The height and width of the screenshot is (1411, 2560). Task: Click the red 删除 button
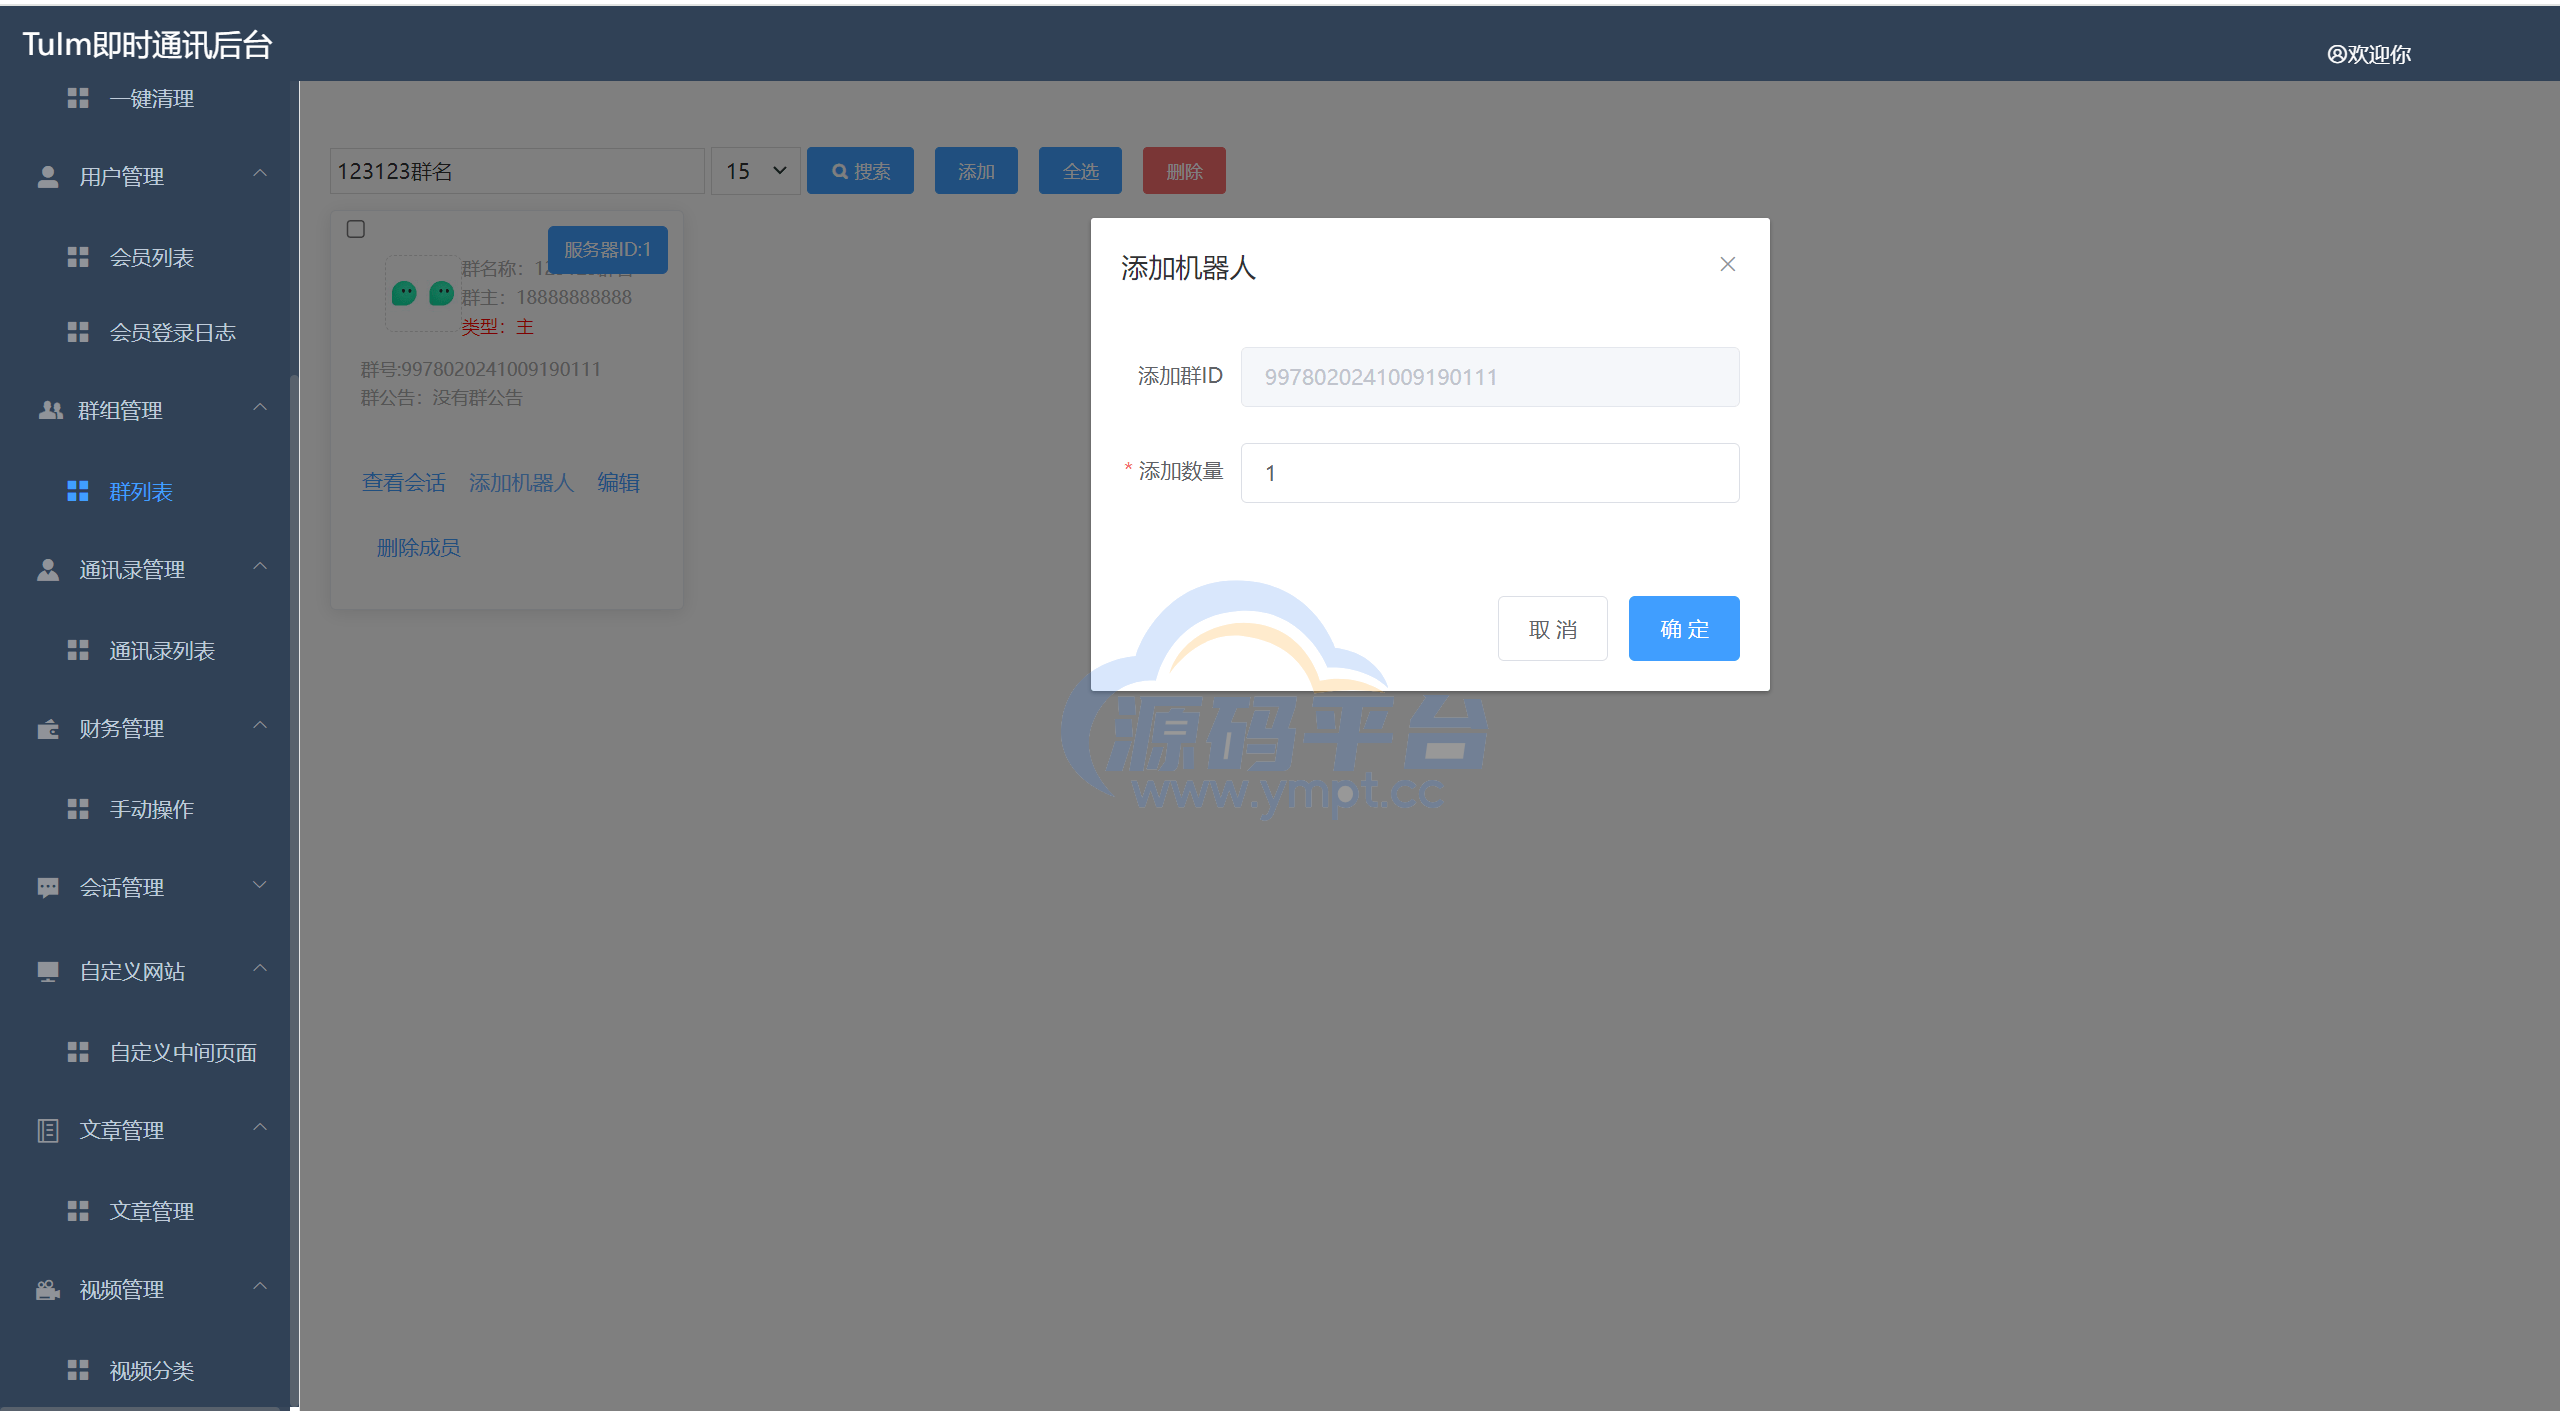click(1184, 171)
